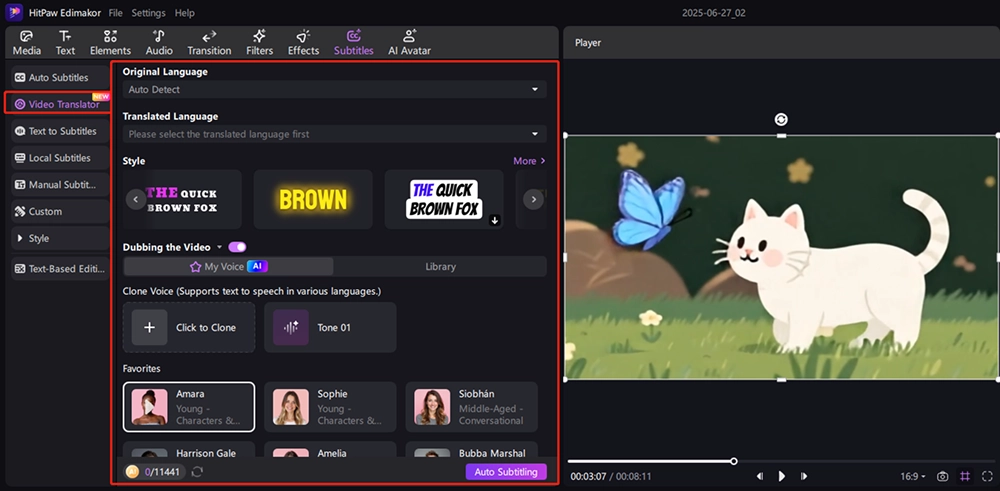Select Text to Subtitles option

tap(60, 131)
